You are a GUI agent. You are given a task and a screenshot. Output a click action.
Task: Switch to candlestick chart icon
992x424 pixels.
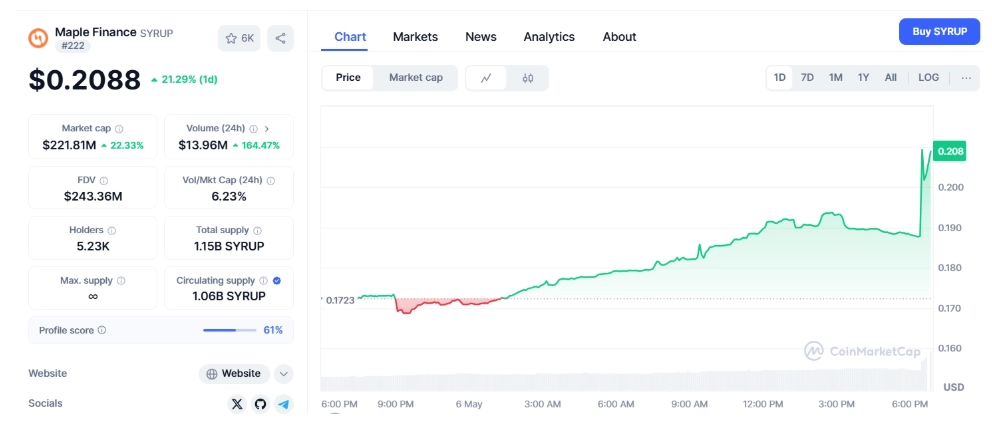point(528,78)
